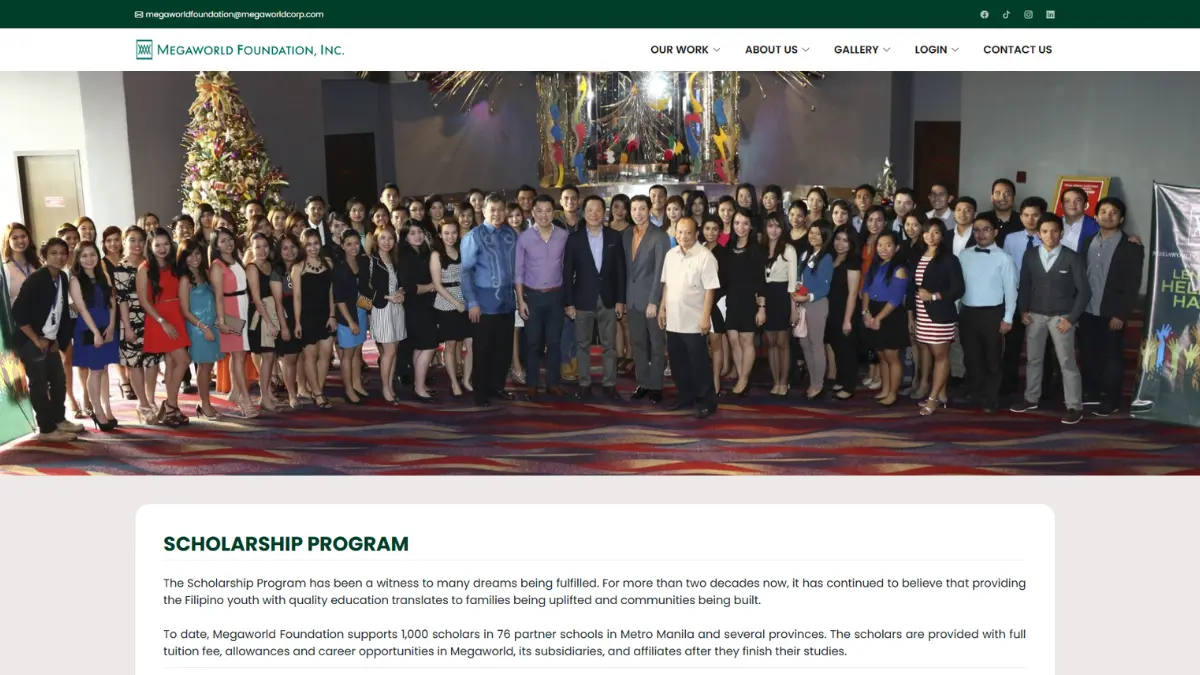This screenshot has width=1200, height=675.
Task: Click the scholars group photo banner
Action: tap(600, 273)
